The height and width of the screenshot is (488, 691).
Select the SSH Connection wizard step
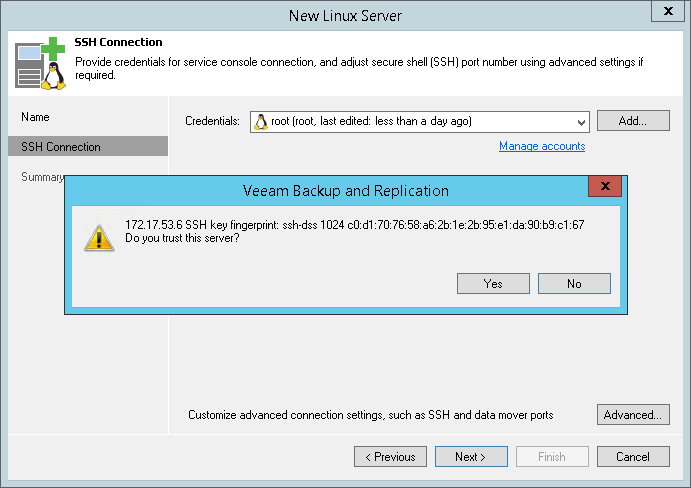click(x=88, y=146)
